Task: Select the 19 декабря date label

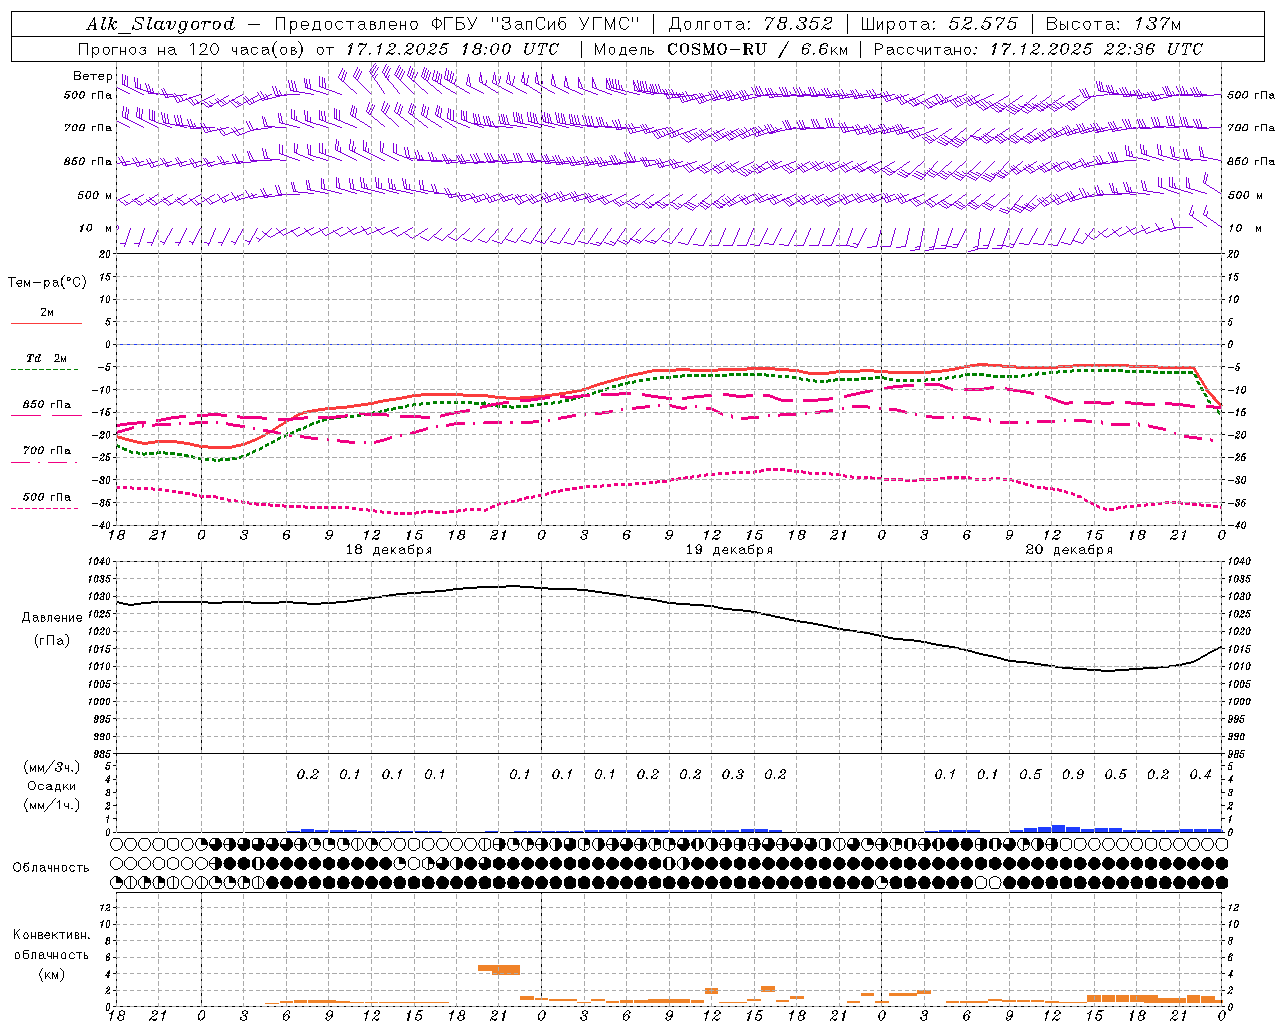Action: (729, 550)
